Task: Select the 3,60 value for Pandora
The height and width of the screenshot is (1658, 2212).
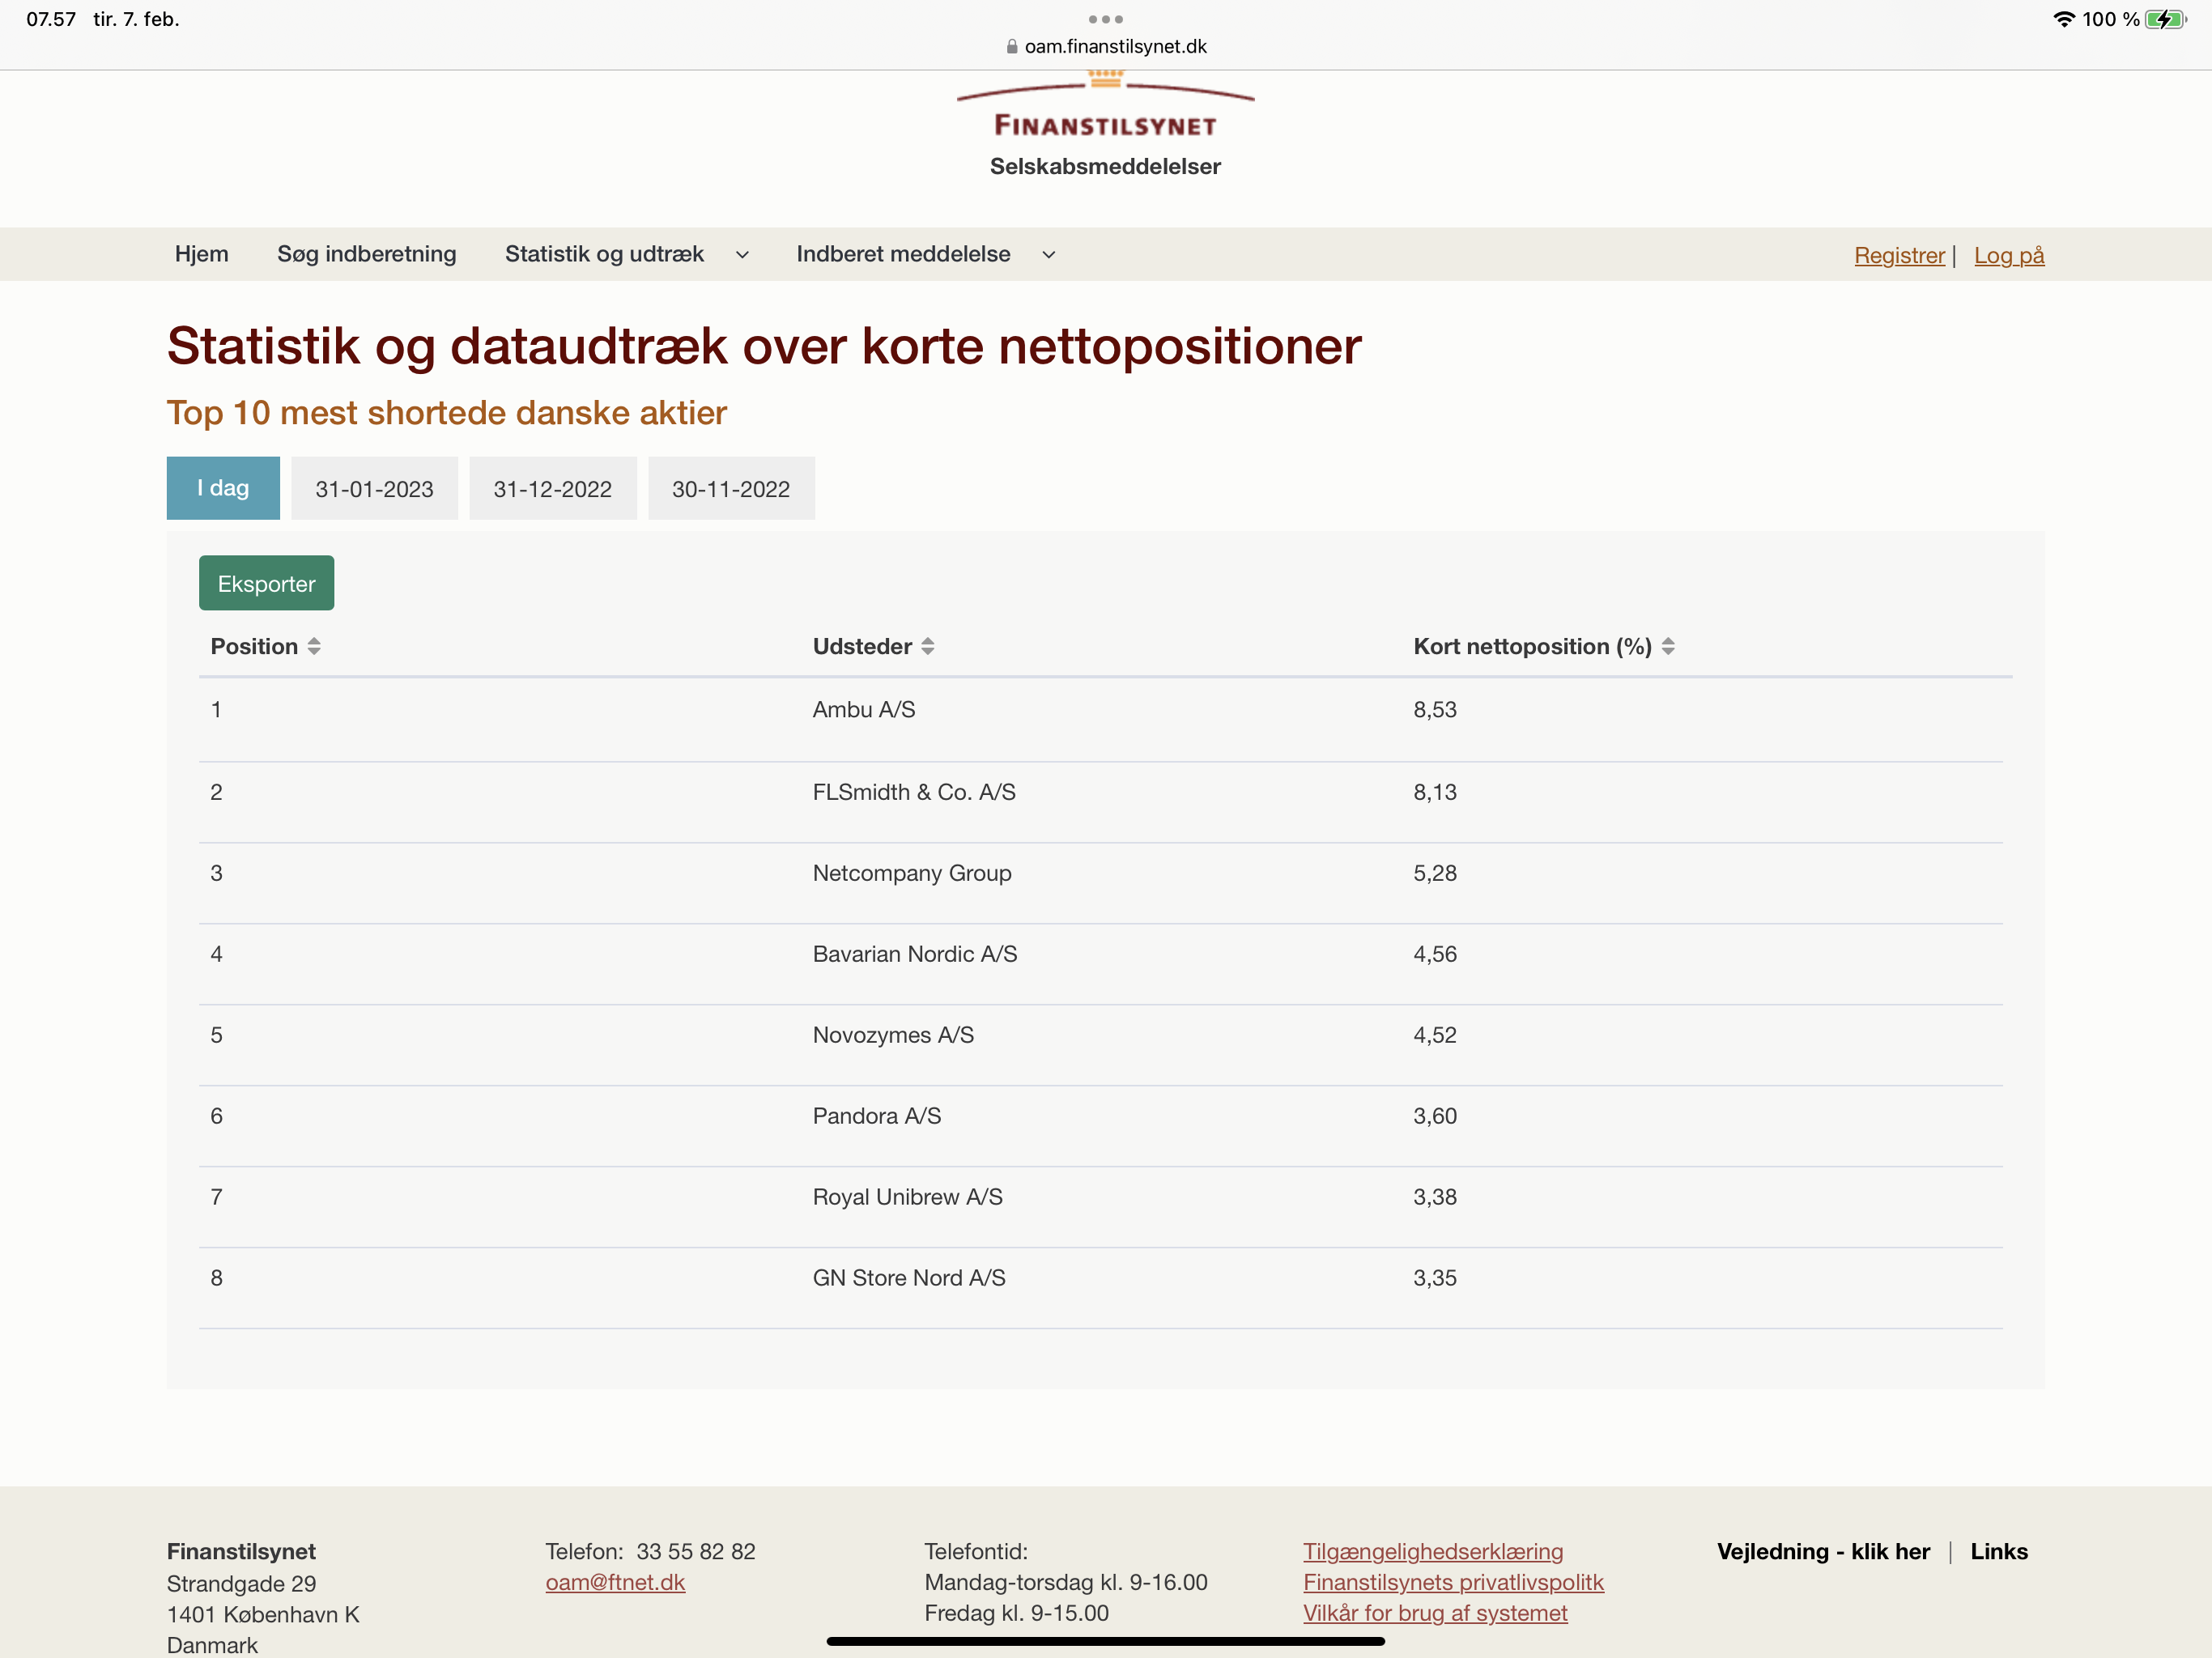Action: (x=1435, y=1116)
